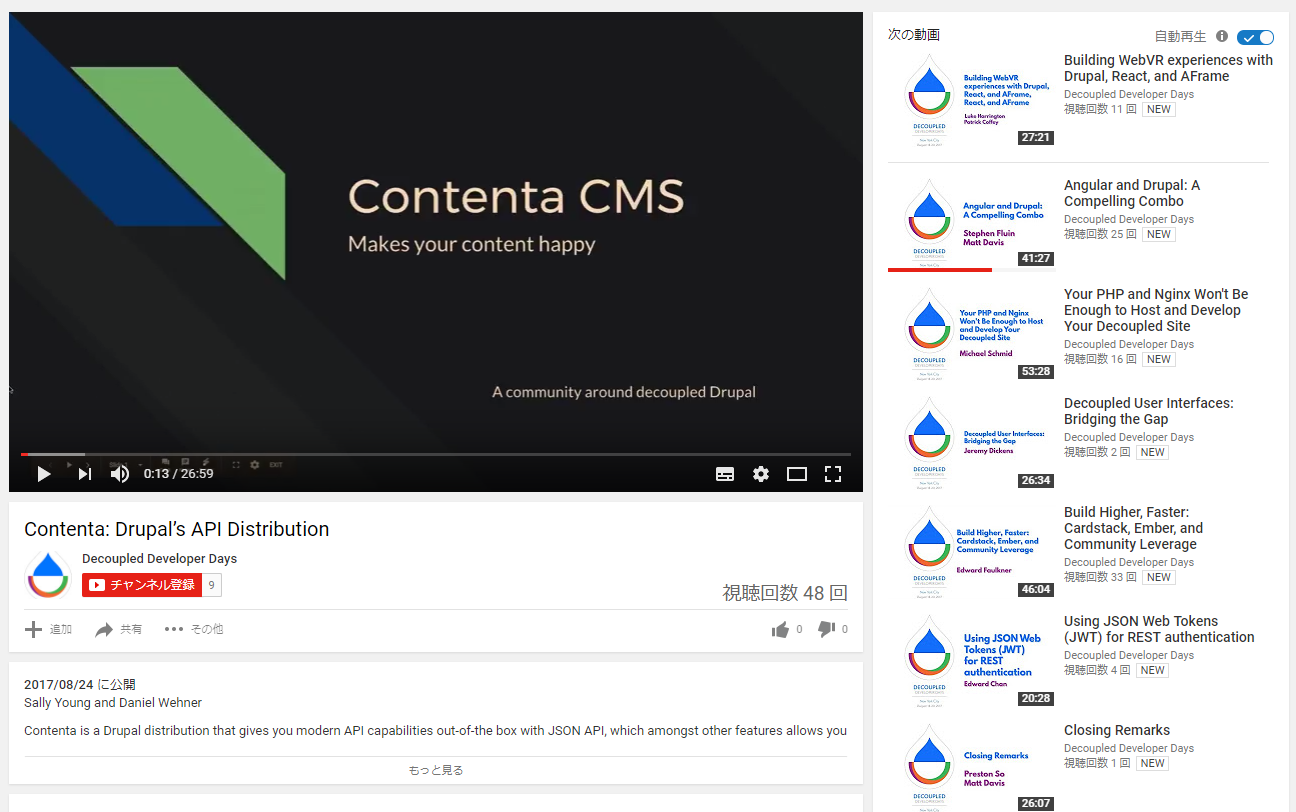Open Using JSON Web Tokens (JWT) title
The height and width of the screenshot is (812, 1296).
1159,629
